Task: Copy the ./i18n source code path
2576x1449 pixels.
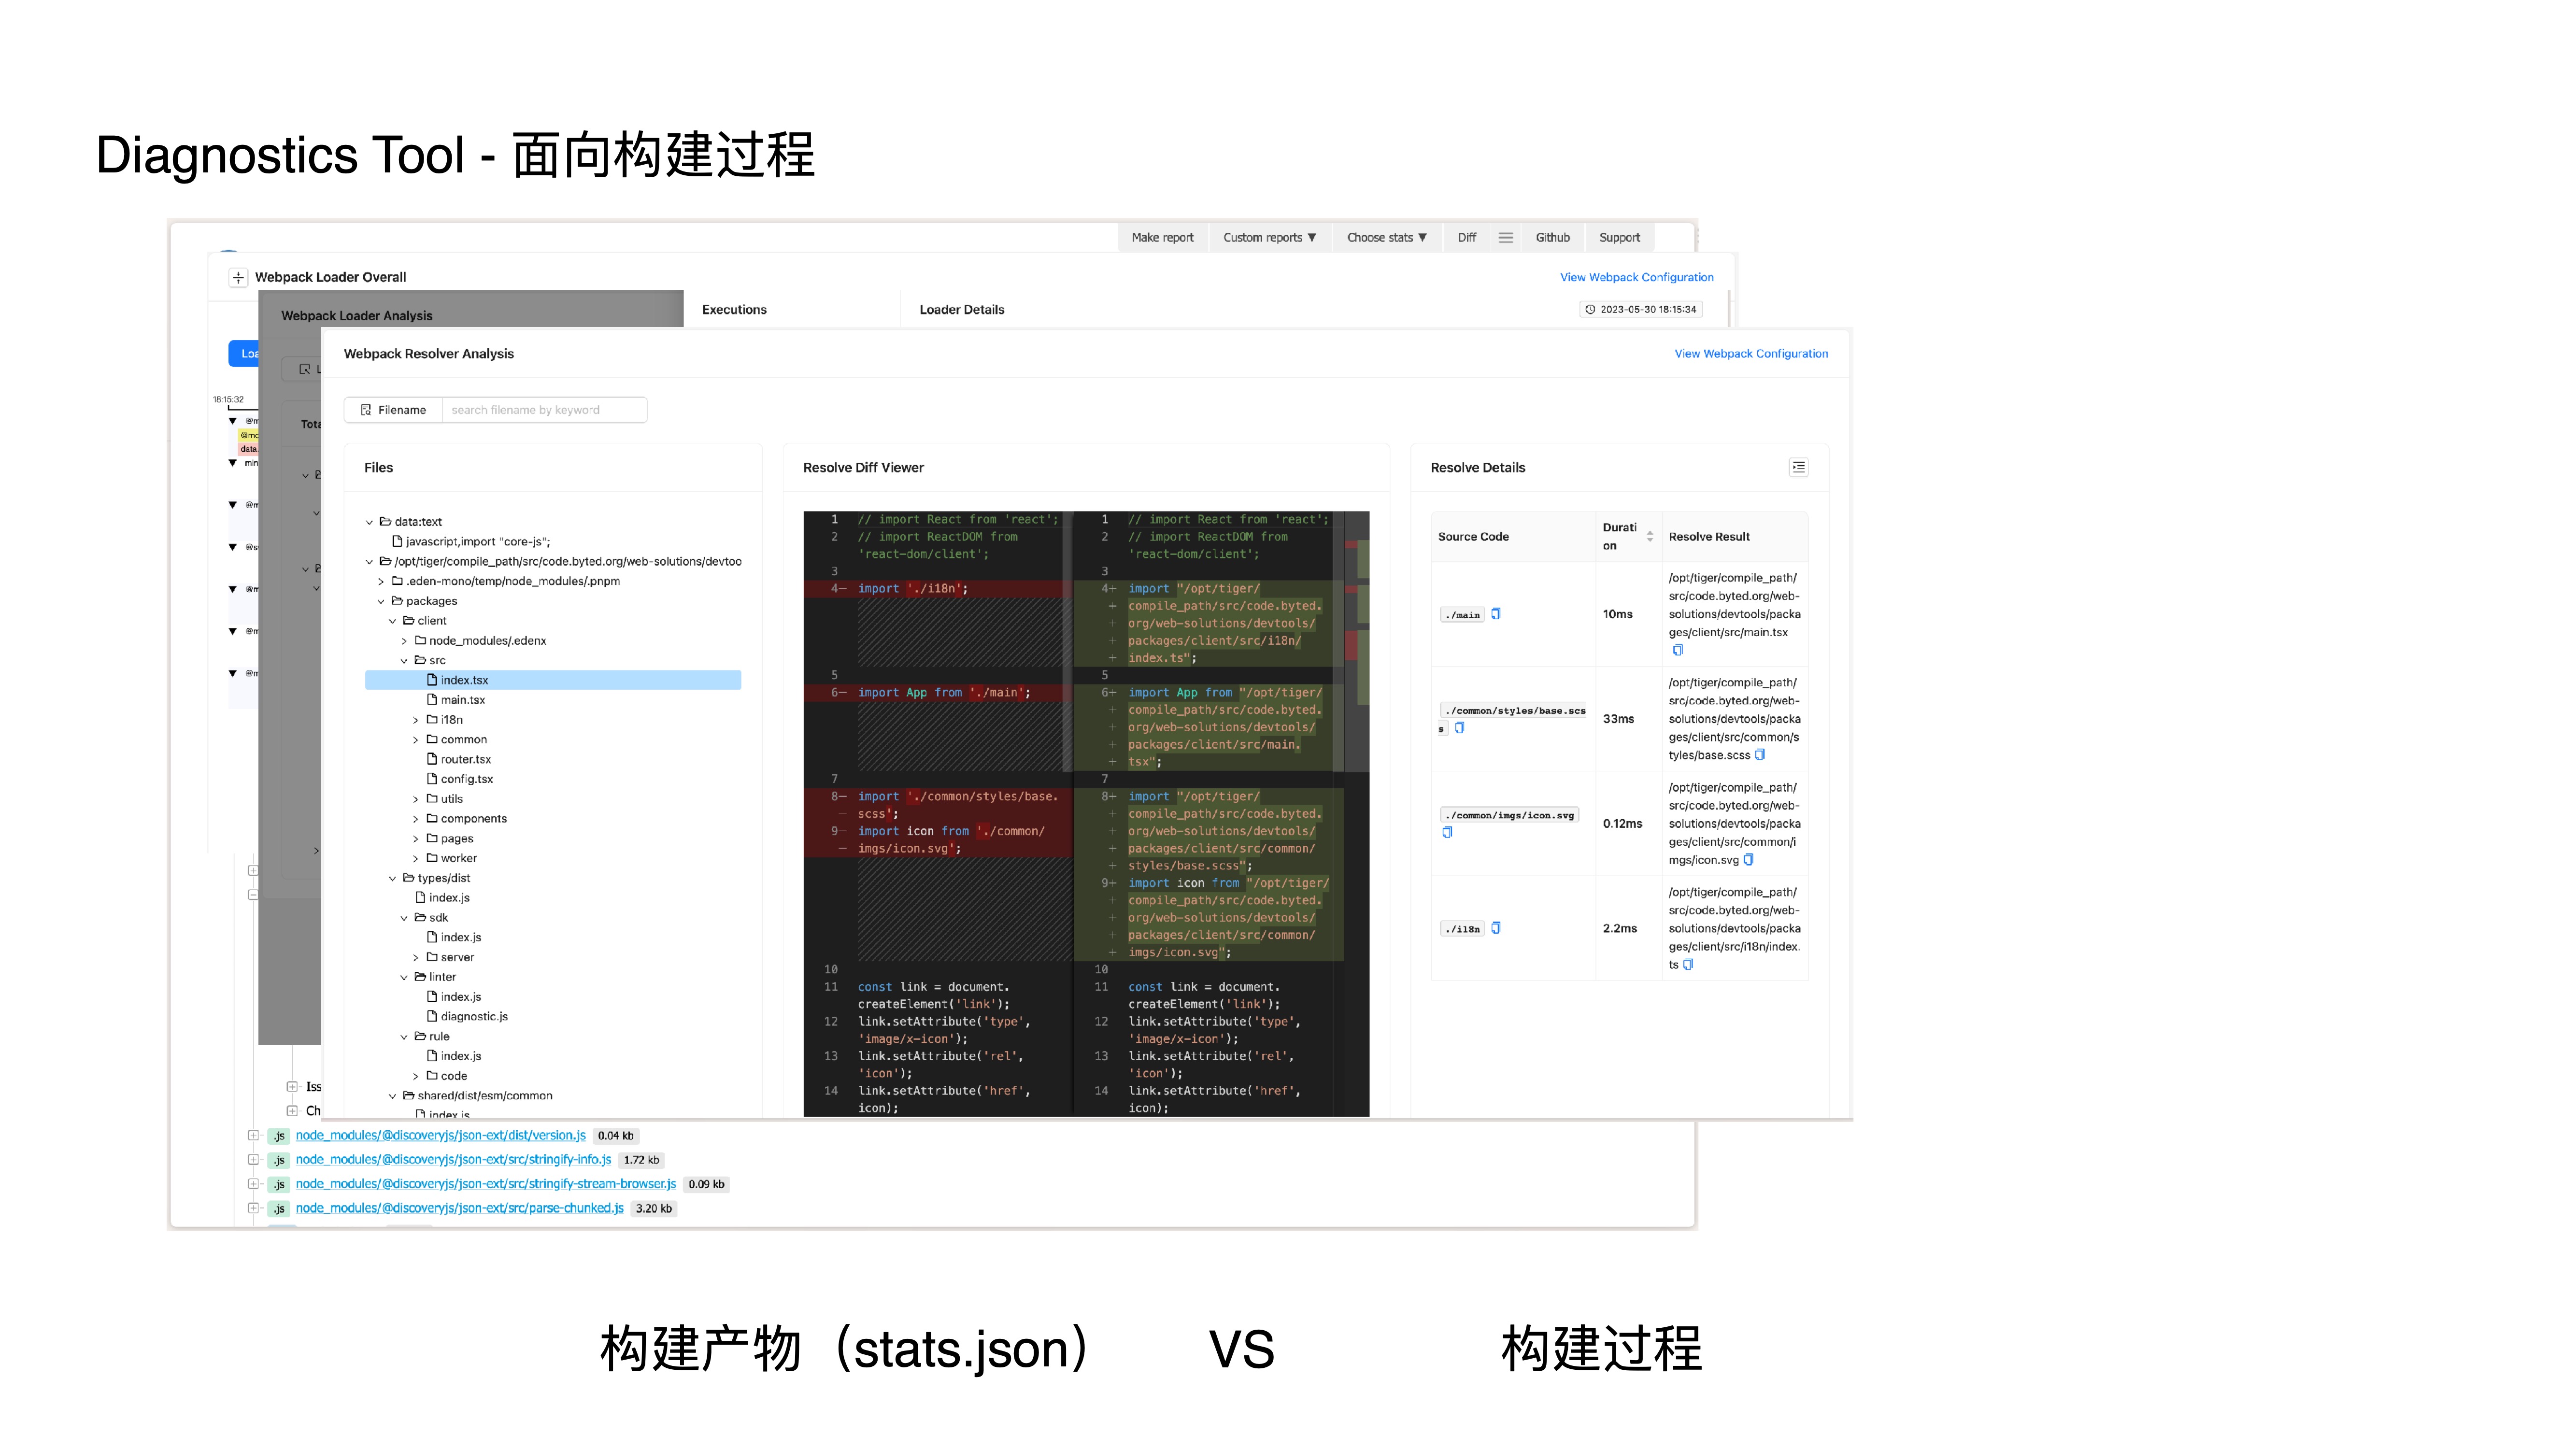Action: (1496, 928)
